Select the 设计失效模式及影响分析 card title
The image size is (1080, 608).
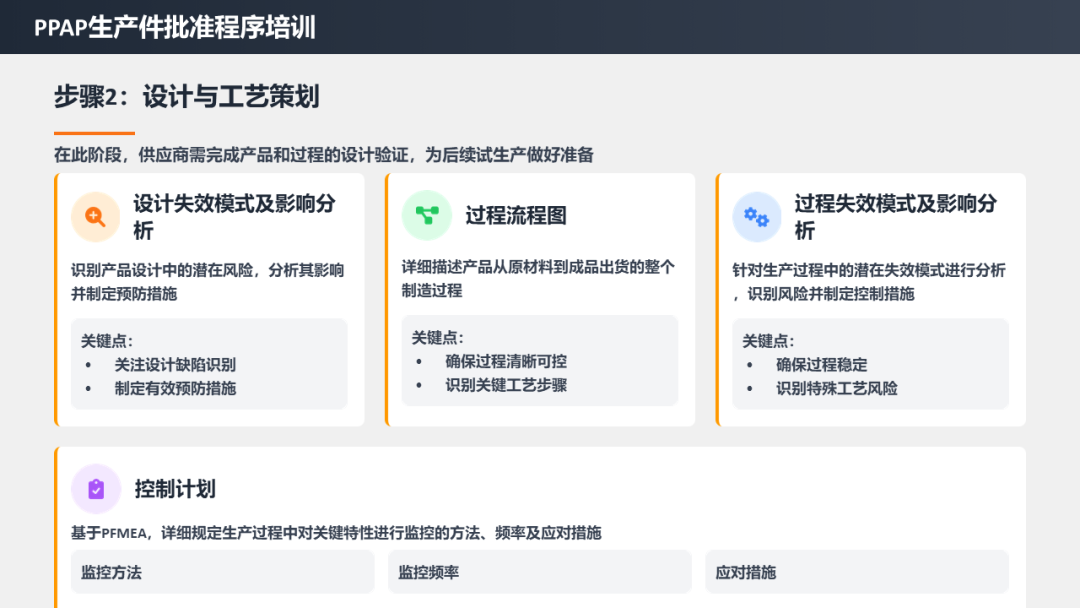pos(234,216)
